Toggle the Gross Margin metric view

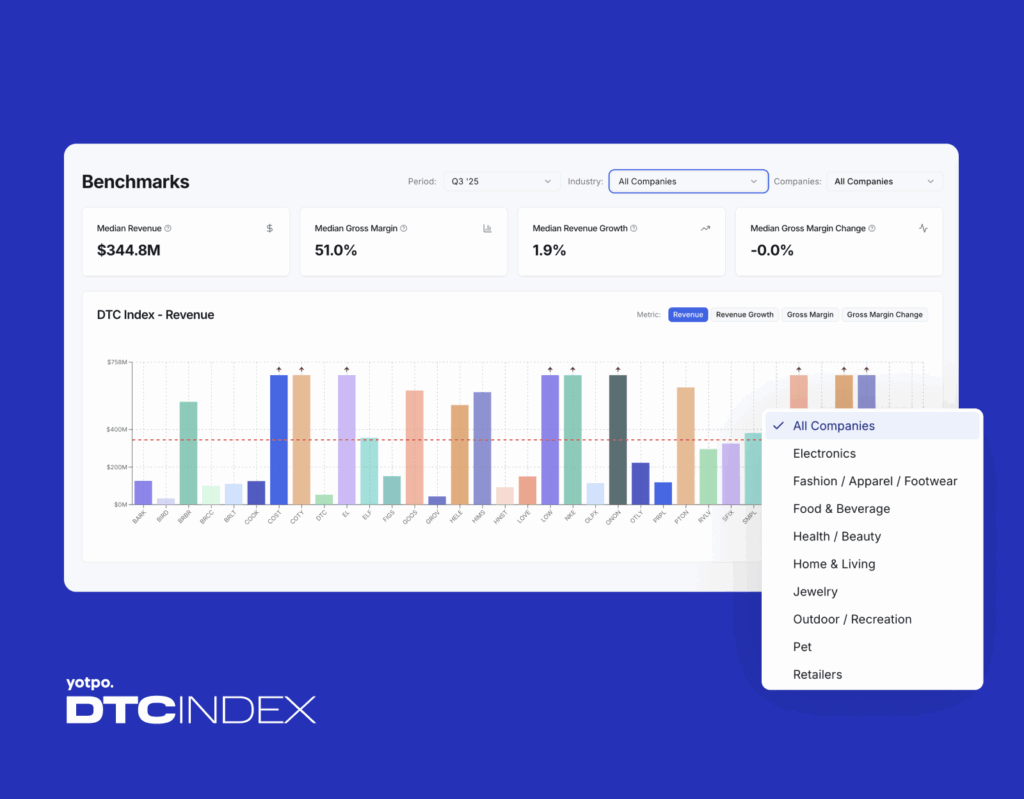tap(811, 313)
